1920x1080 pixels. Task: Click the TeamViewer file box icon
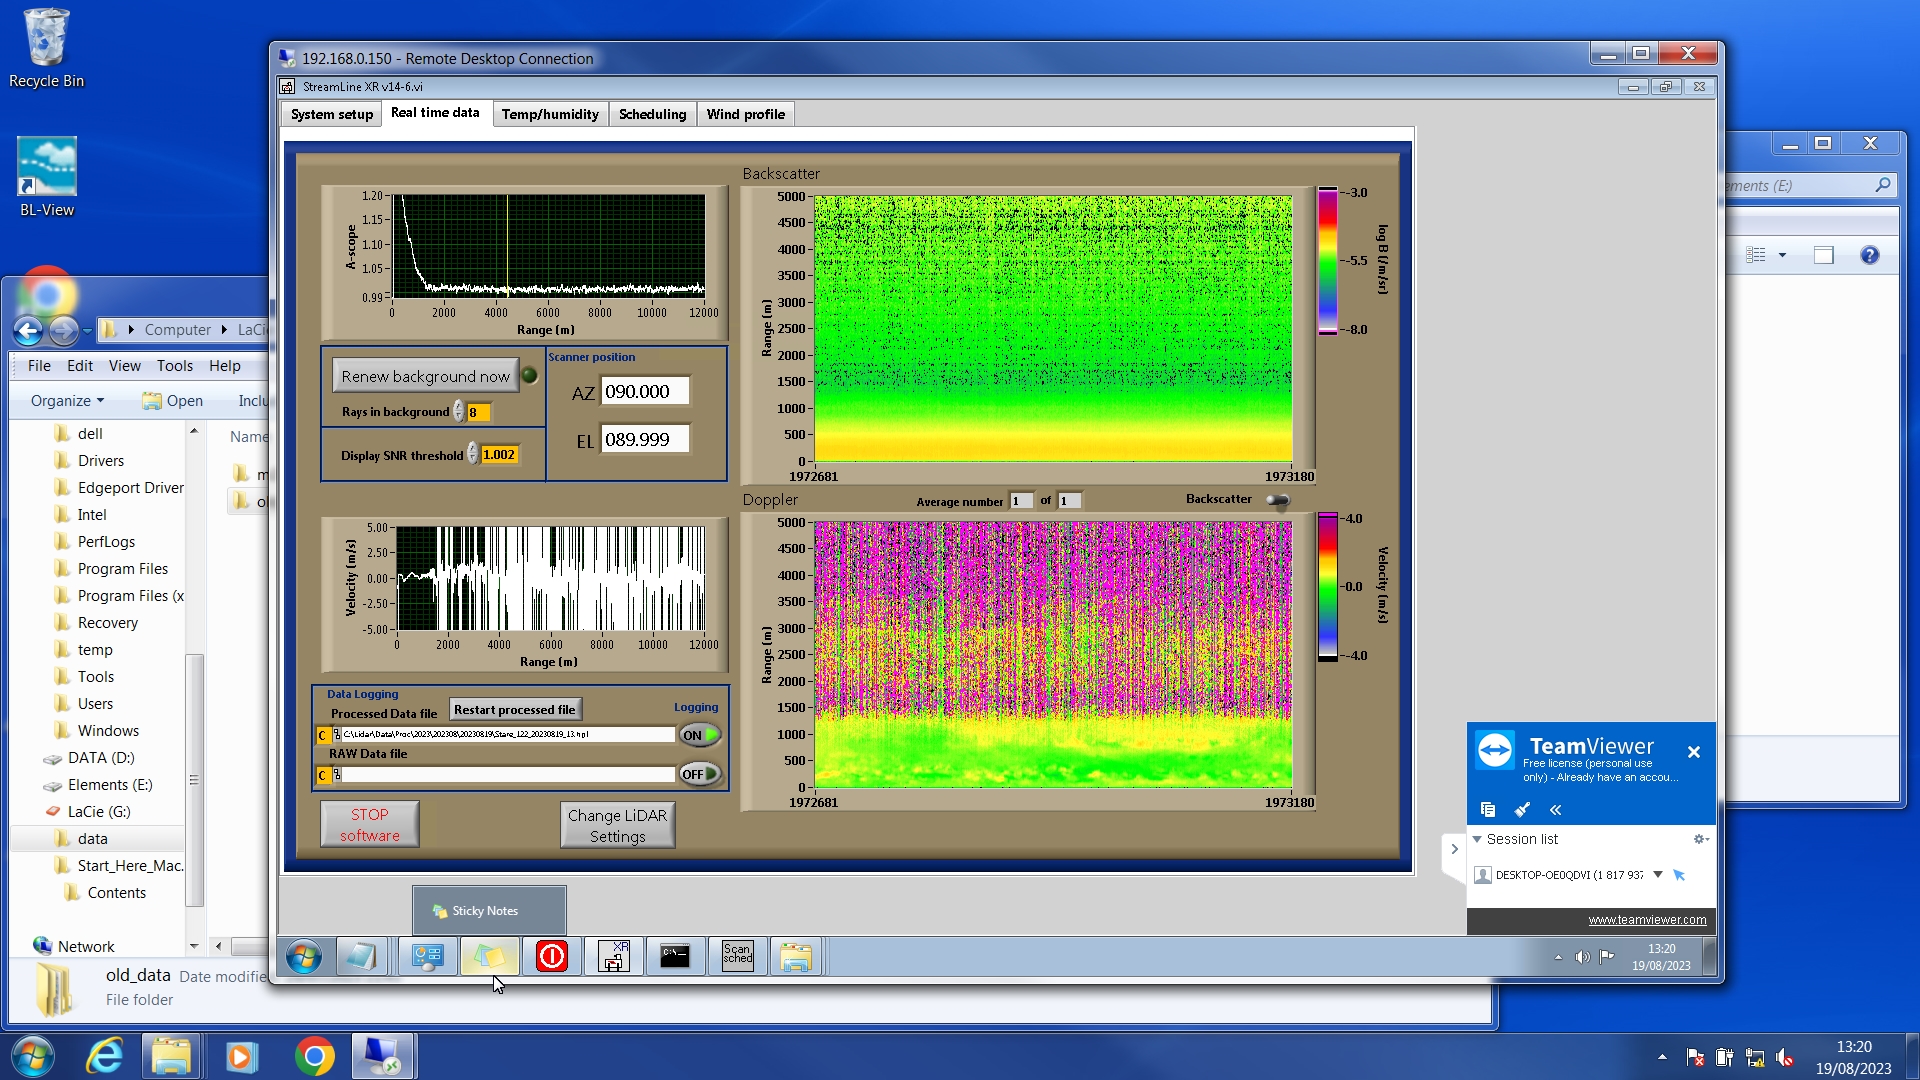1488,809
